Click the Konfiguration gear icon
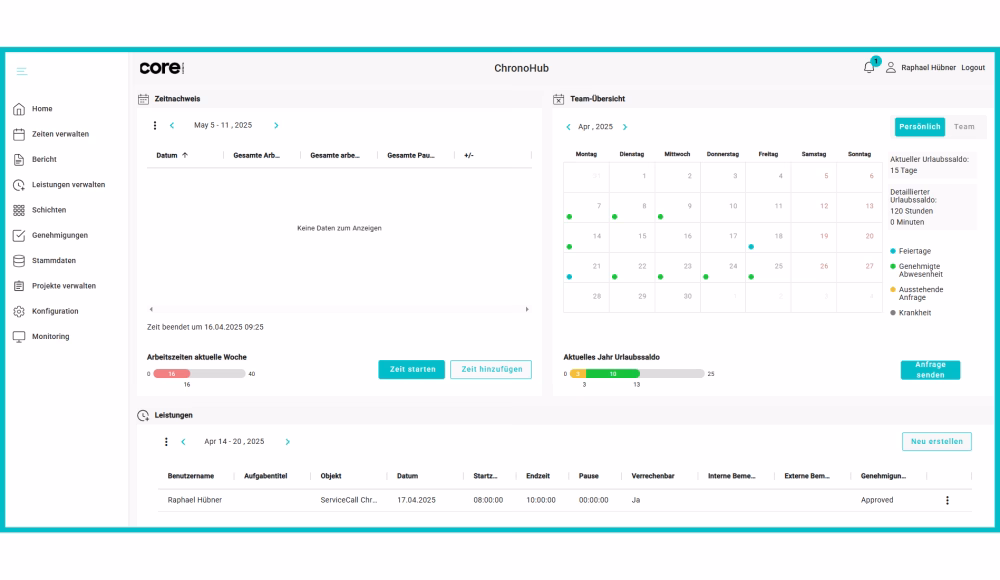Screen dimensions: 1000x580 [19, 311]
